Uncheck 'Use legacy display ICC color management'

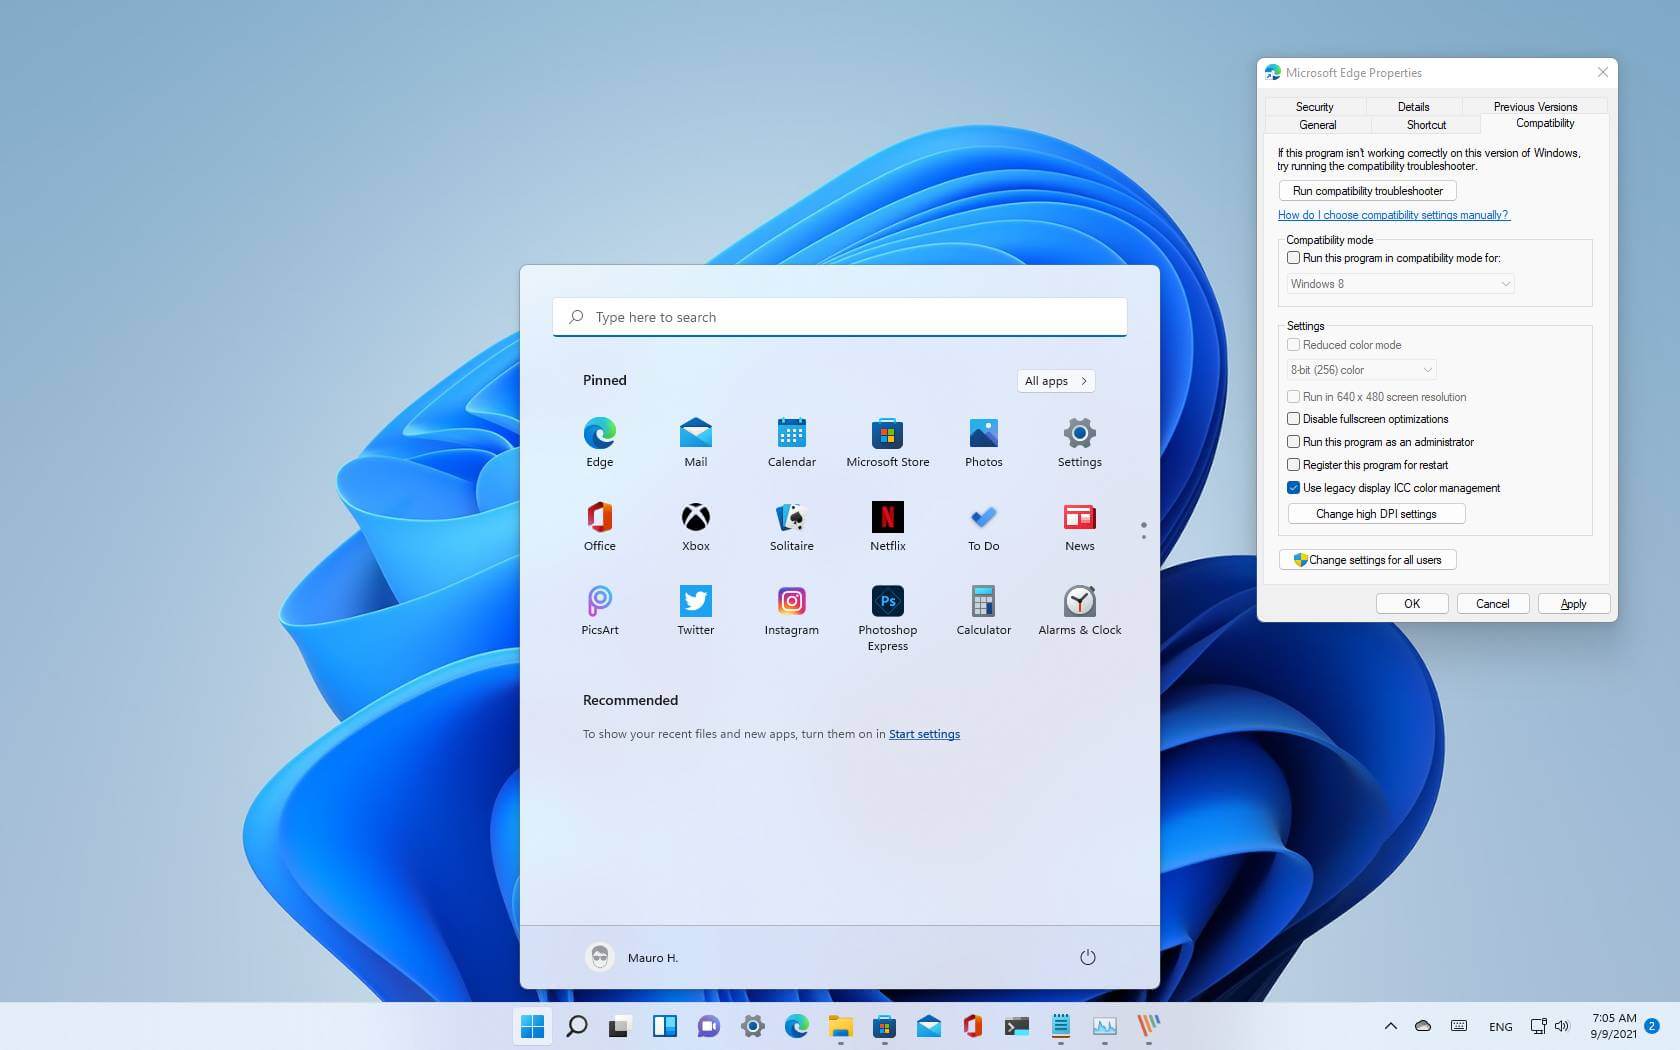tap(1293, 487)
